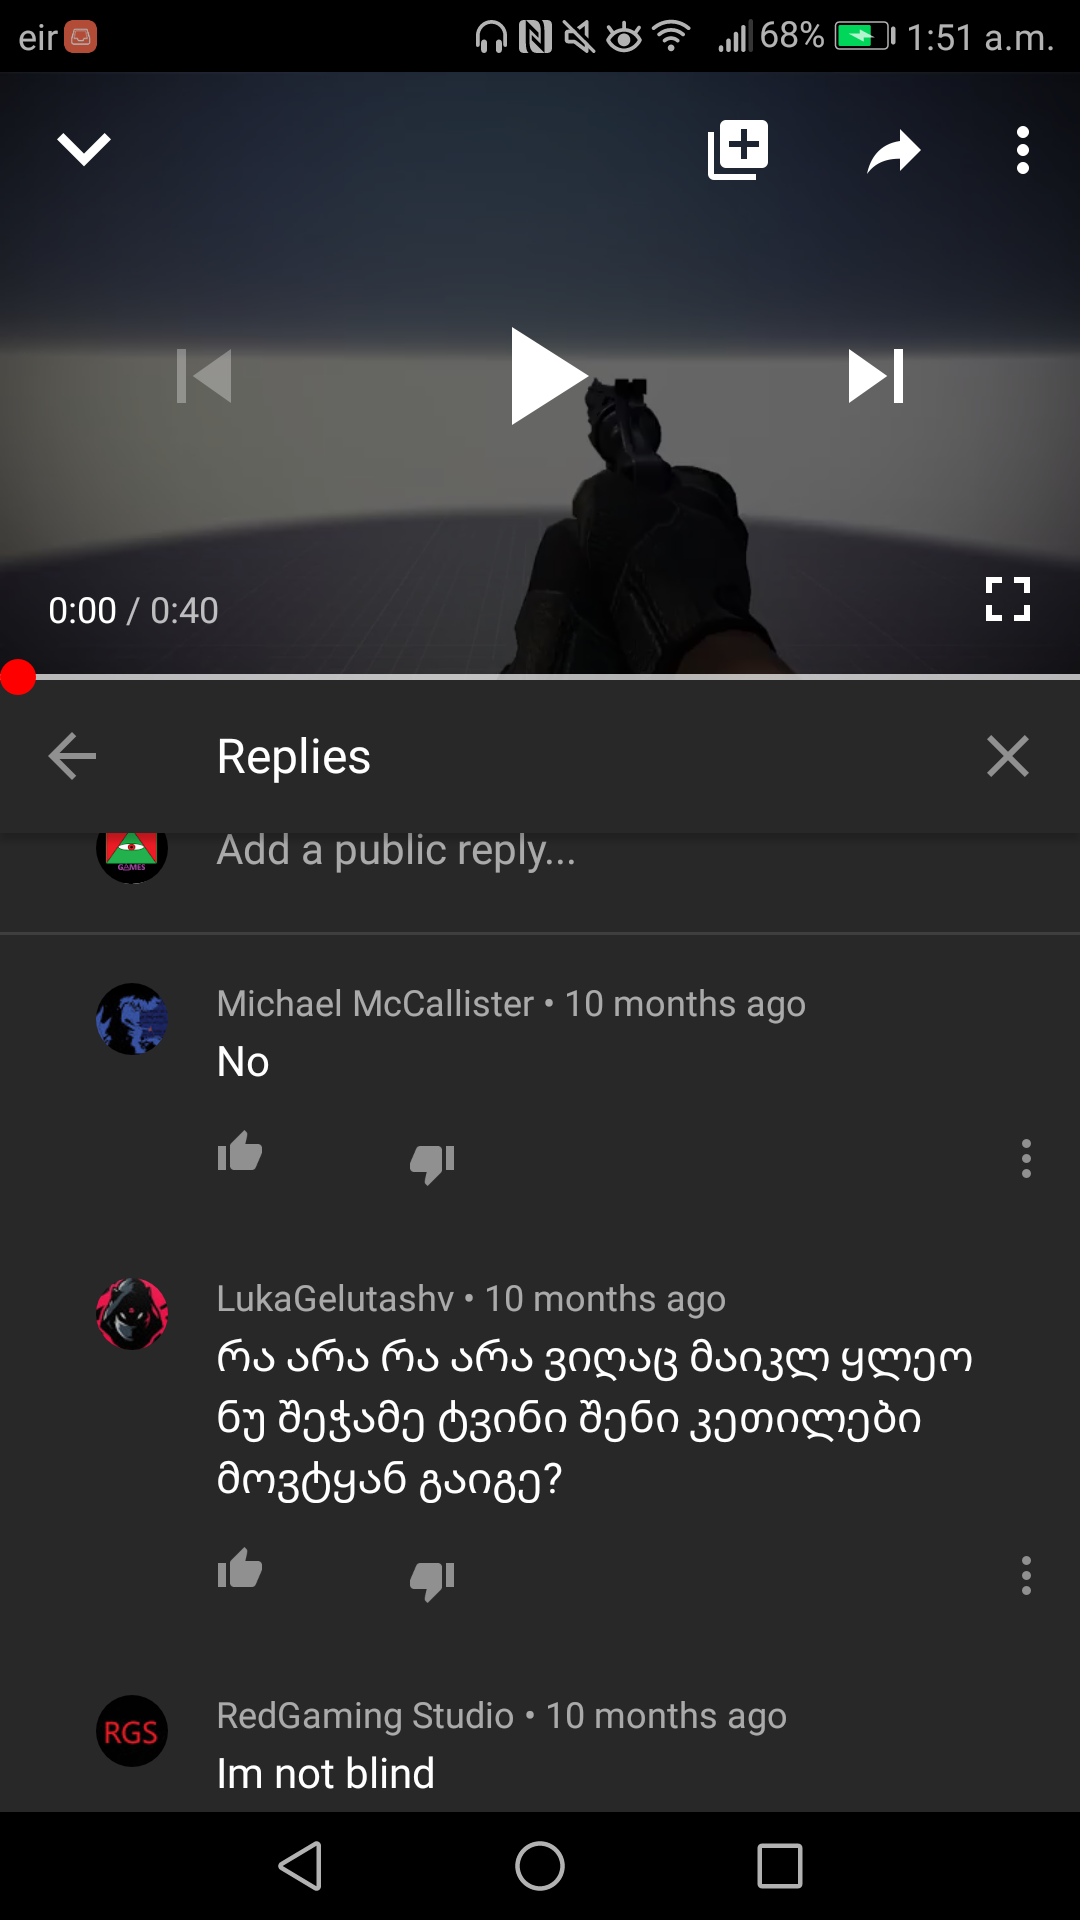Click the red progress bar scrubber
1080x1920 pixels.
pos(18,677)
